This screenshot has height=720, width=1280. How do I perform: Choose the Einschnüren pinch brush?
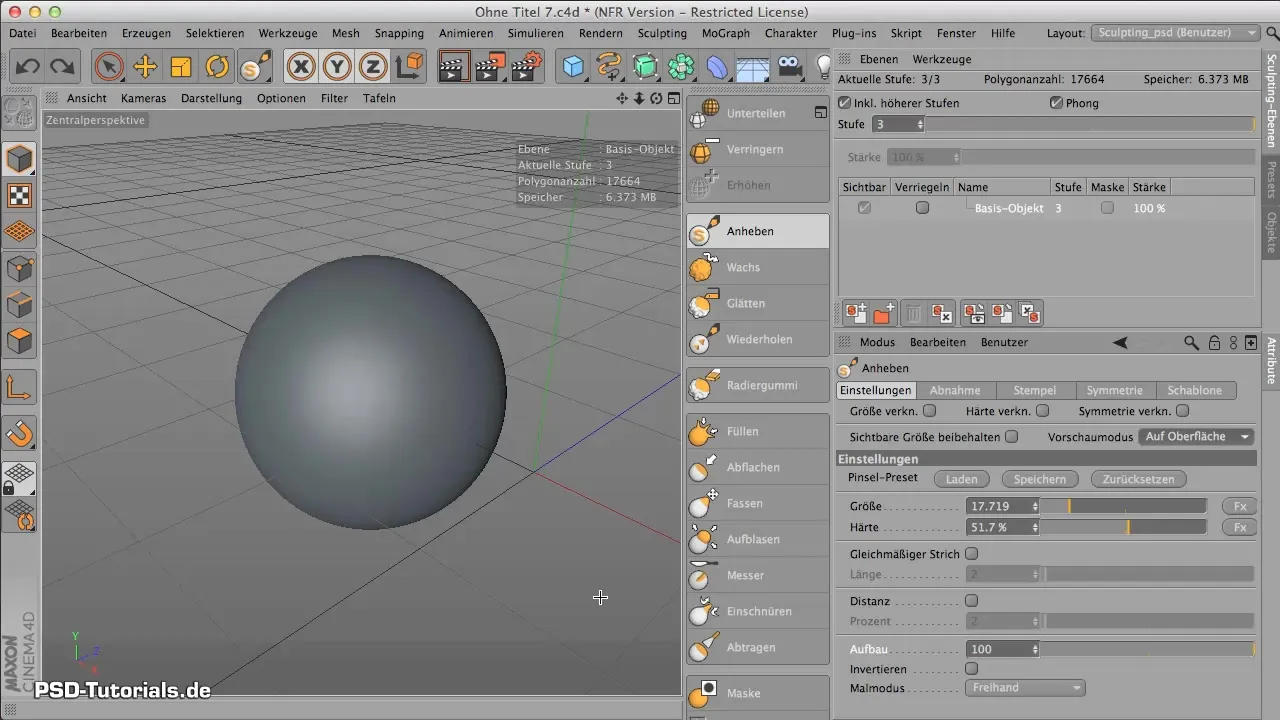click(x=757, y=611)
